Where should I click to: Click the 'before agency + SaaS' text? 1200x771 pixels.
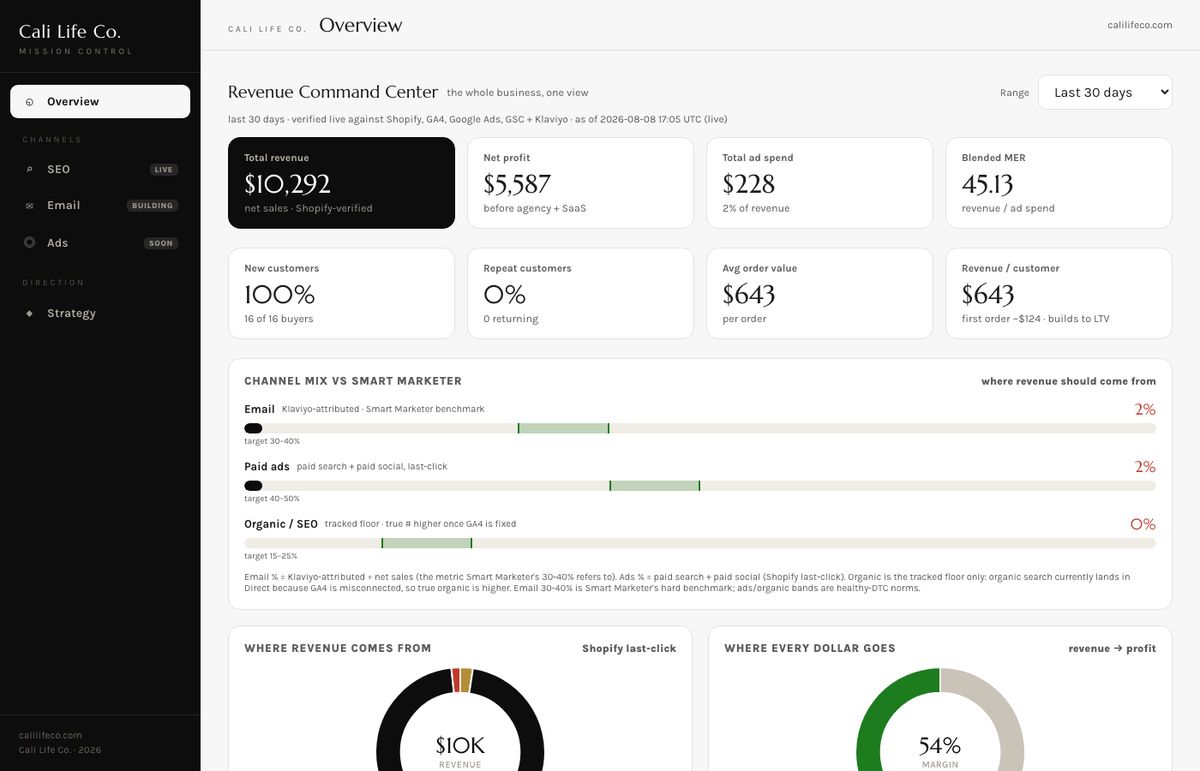tap(535, 209)
